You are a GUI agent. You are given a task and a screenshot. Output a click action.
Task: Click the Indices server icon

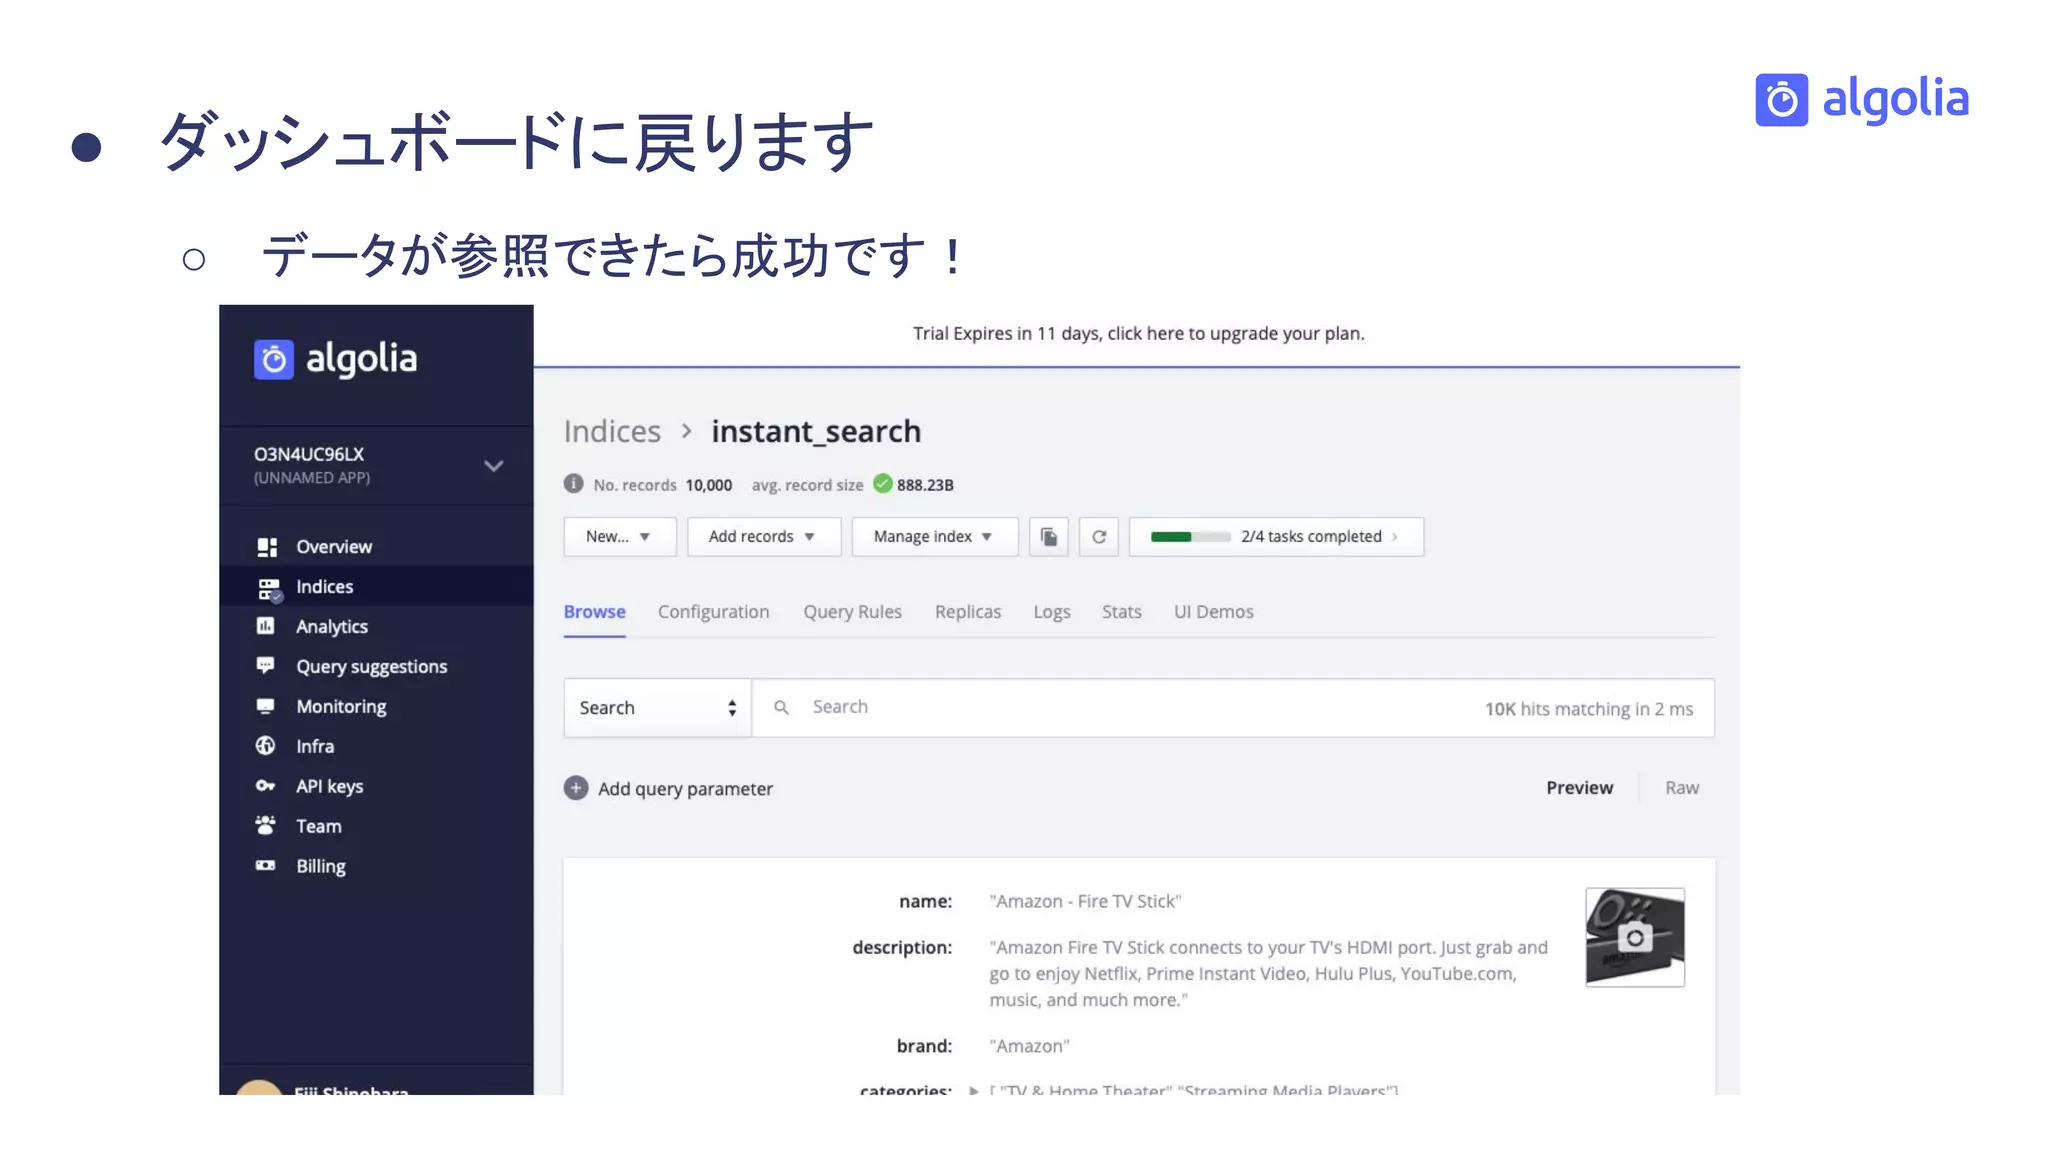(269, 589)
